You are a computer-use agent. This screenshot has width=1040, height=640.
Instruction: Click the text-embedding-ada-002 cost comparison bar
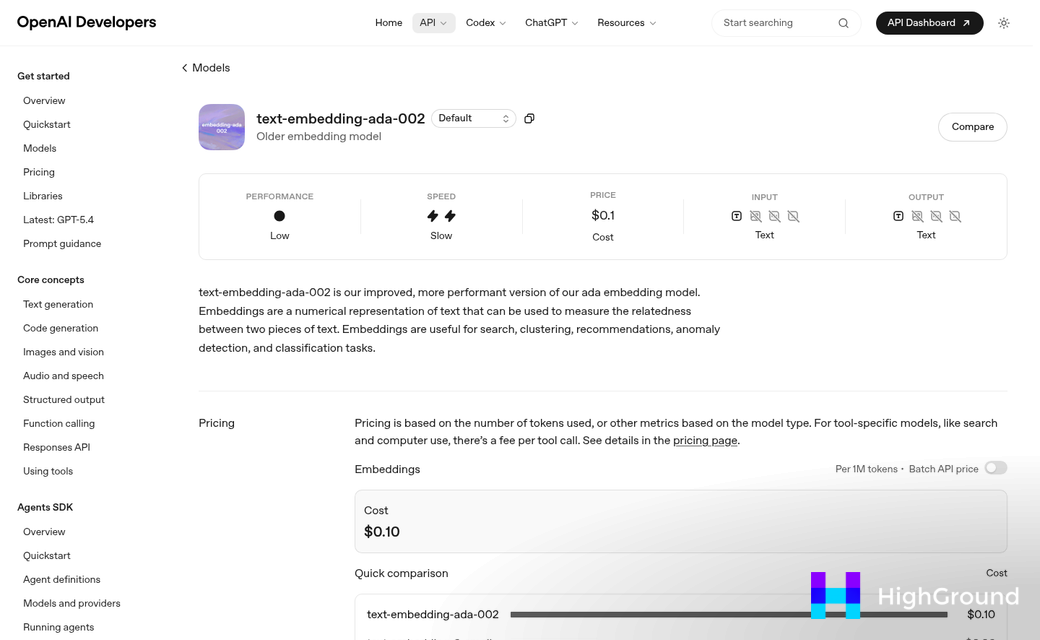pyautogui.click(x=727, y=614)
